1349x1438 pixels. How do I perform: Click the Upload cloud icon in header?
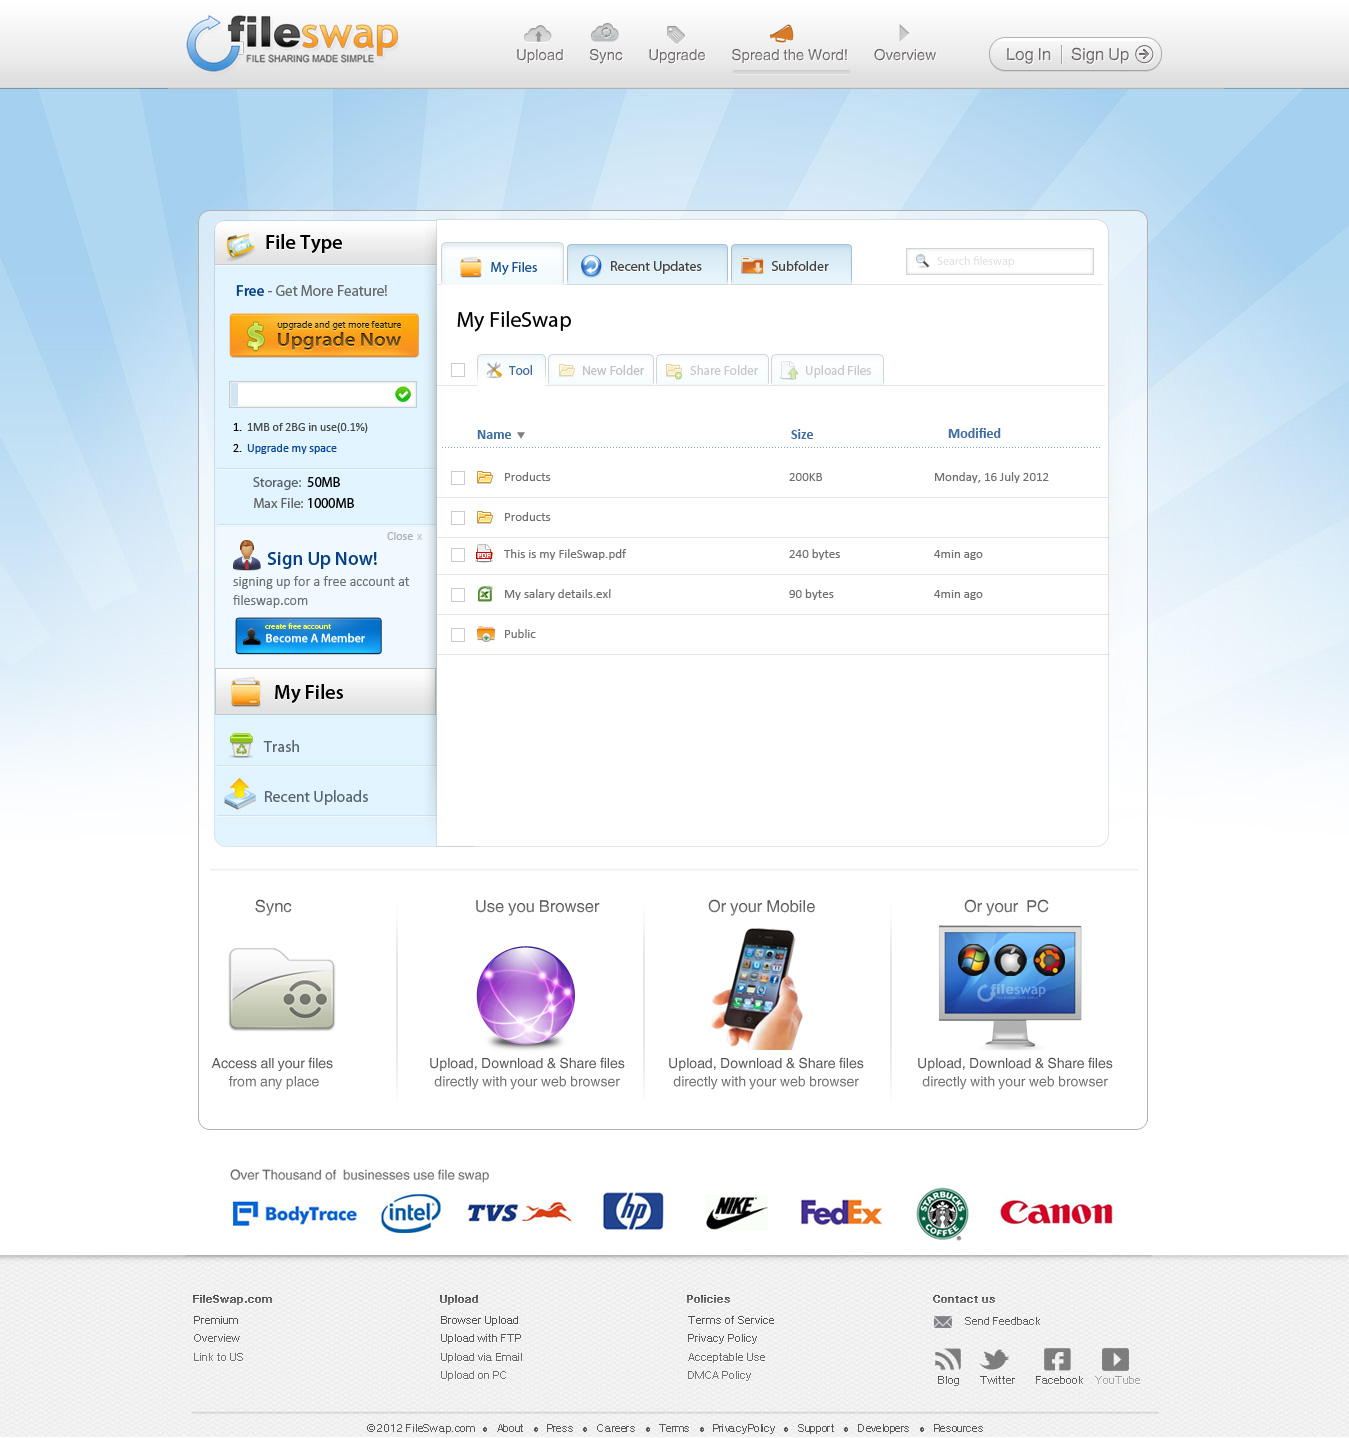(x=538, y=33)
